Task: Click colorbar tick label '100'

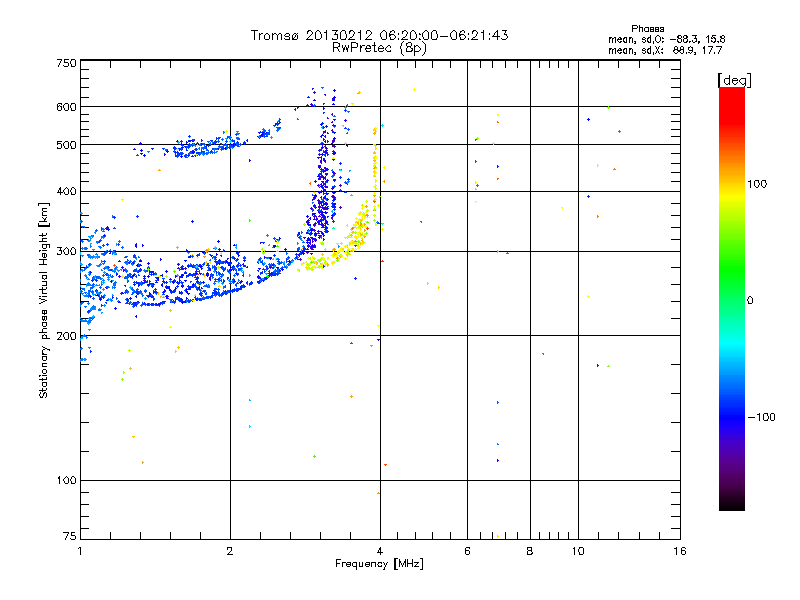Action: (757, 184)
